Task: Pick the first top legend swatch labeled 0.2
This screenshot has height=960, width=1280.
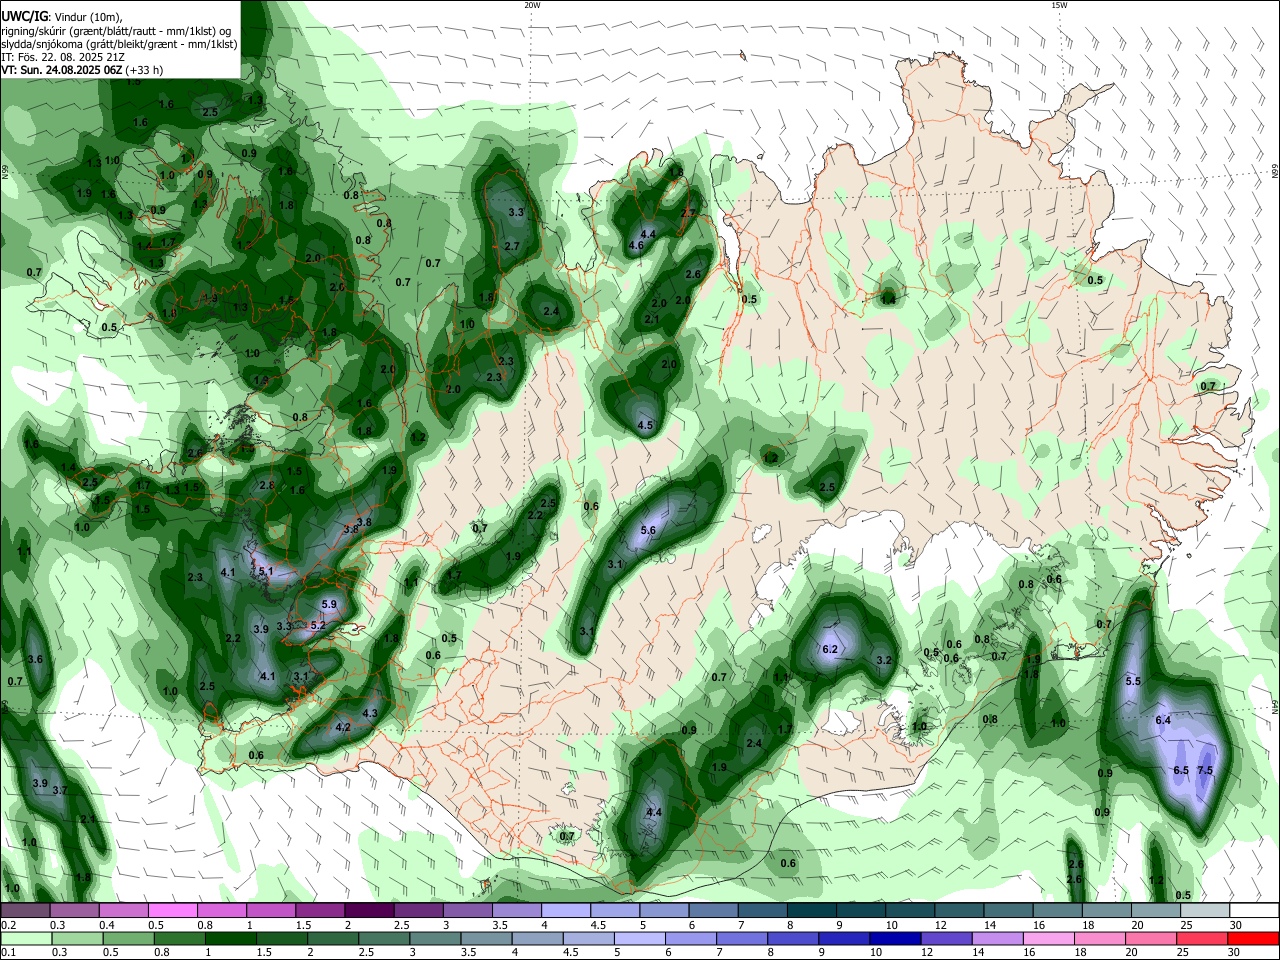Action: 26,911
